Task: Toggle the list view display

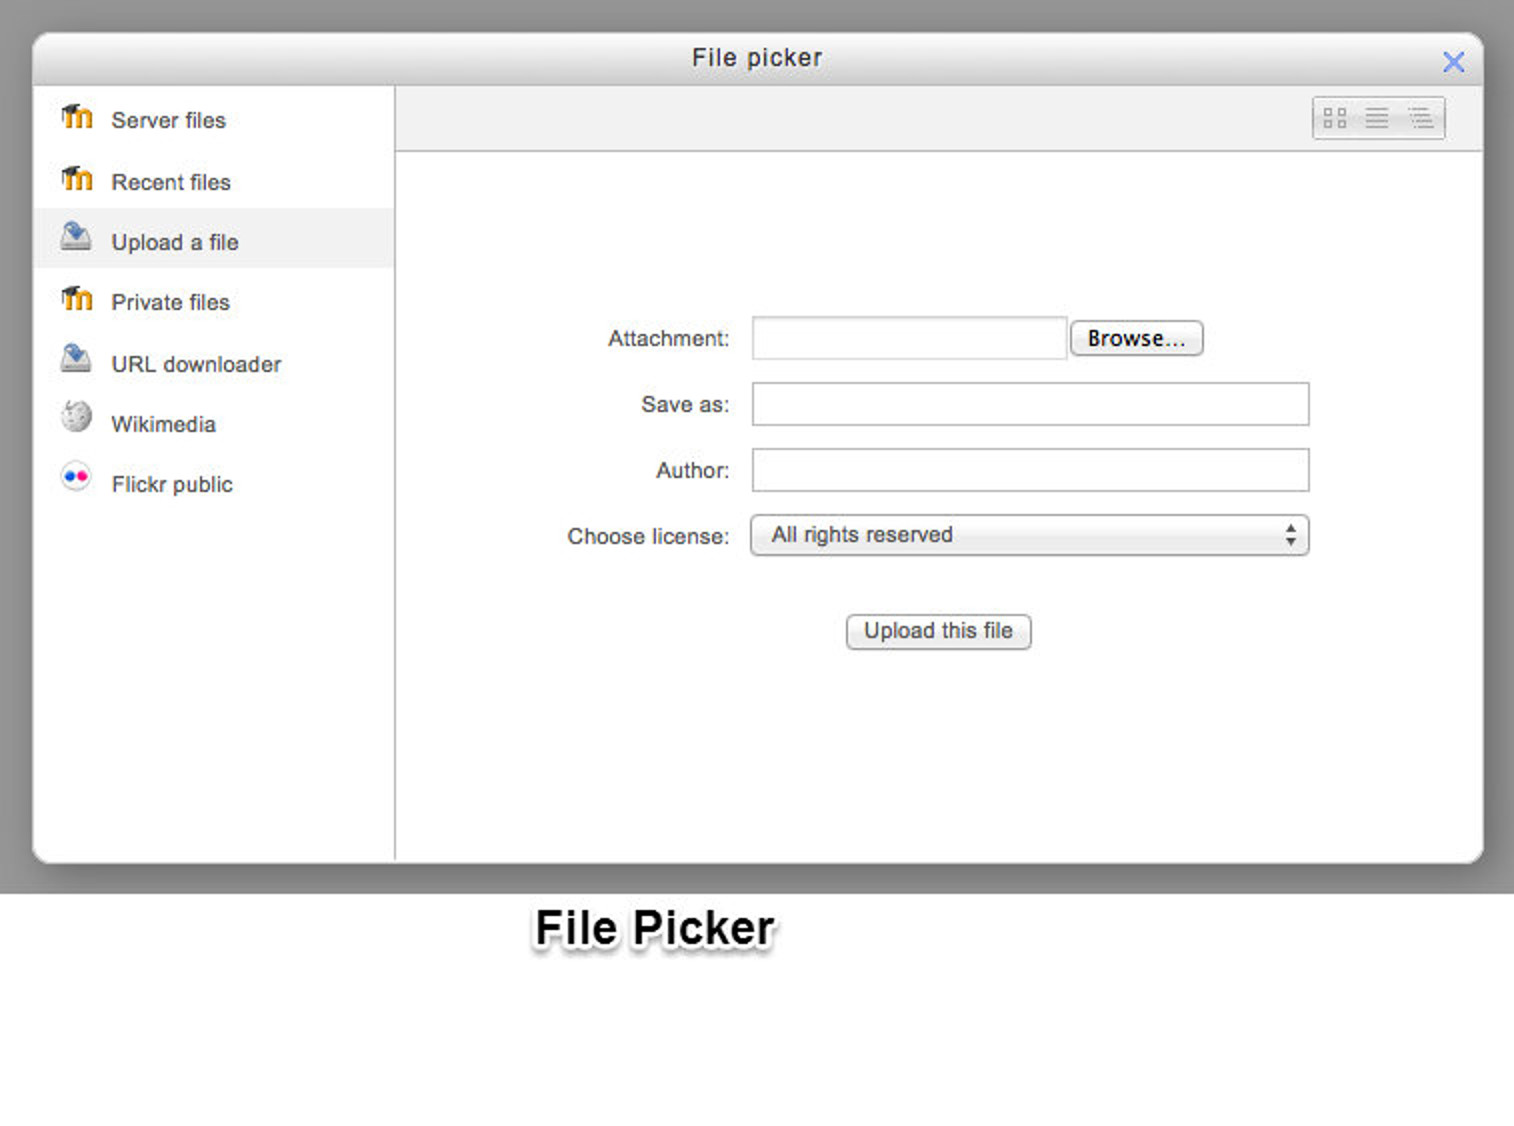Action: tap(1378, 117)
